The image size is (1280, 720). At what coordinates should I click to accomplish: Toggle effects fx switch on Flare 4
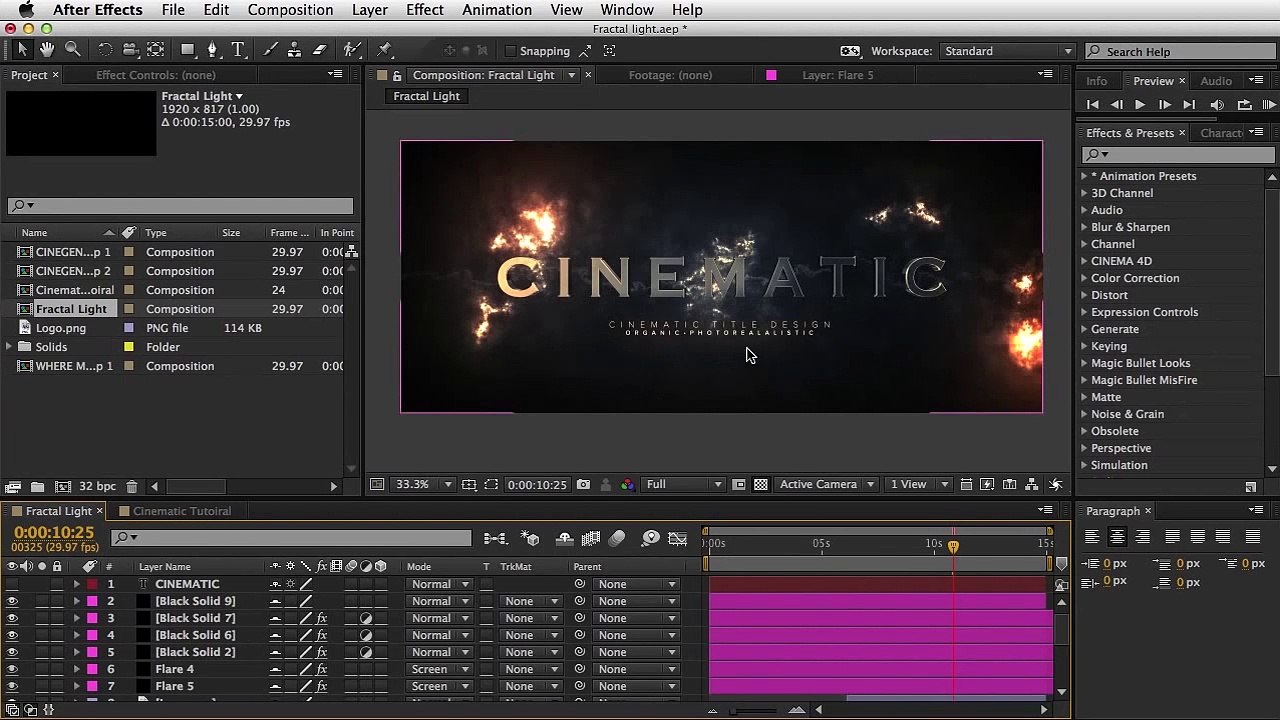coord(322,669)
